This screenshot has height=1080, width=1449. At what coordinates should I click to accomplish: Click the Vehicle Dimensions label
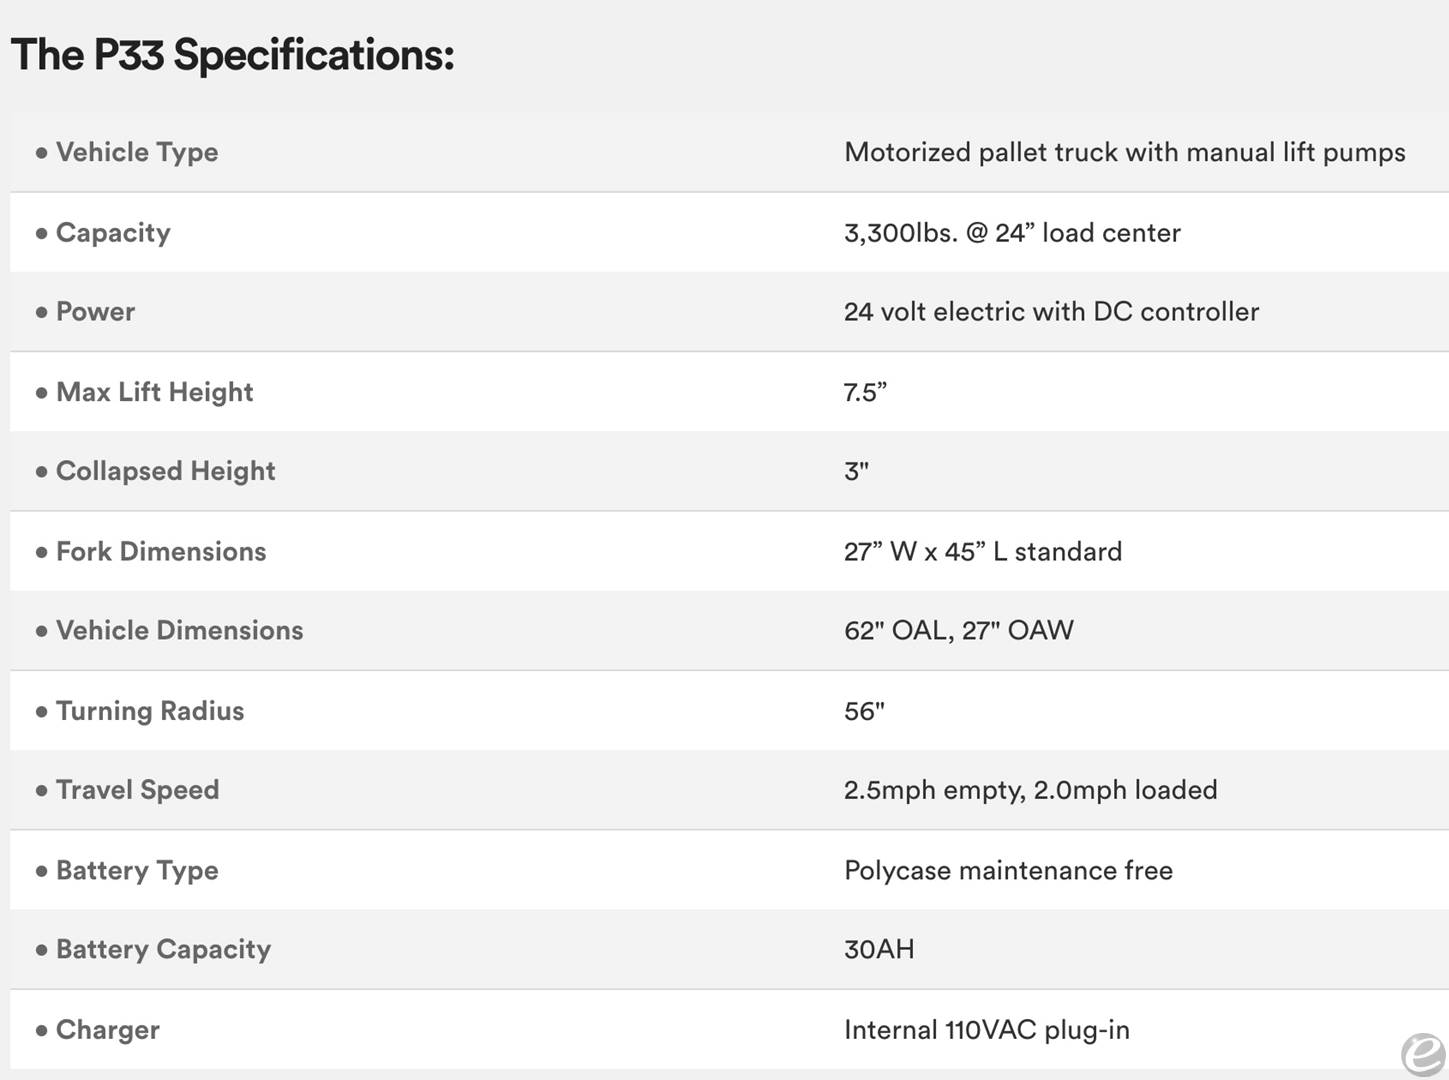click(x=179, y=630)
